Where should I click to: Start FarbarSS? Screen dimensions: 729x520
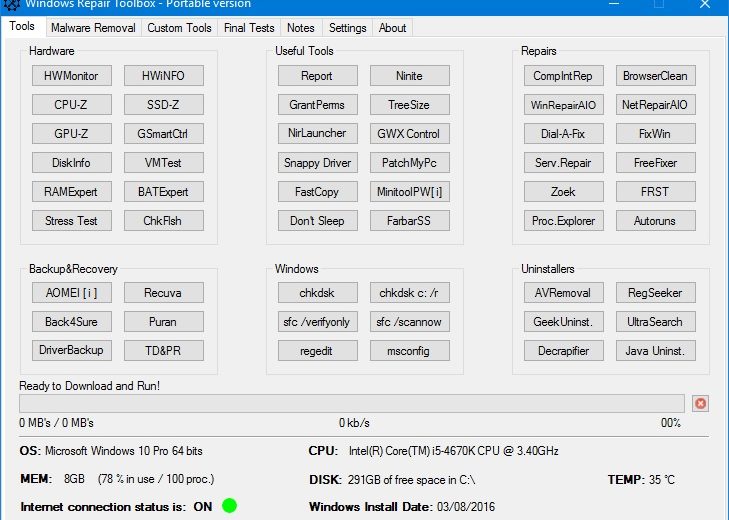click(410, 220)
